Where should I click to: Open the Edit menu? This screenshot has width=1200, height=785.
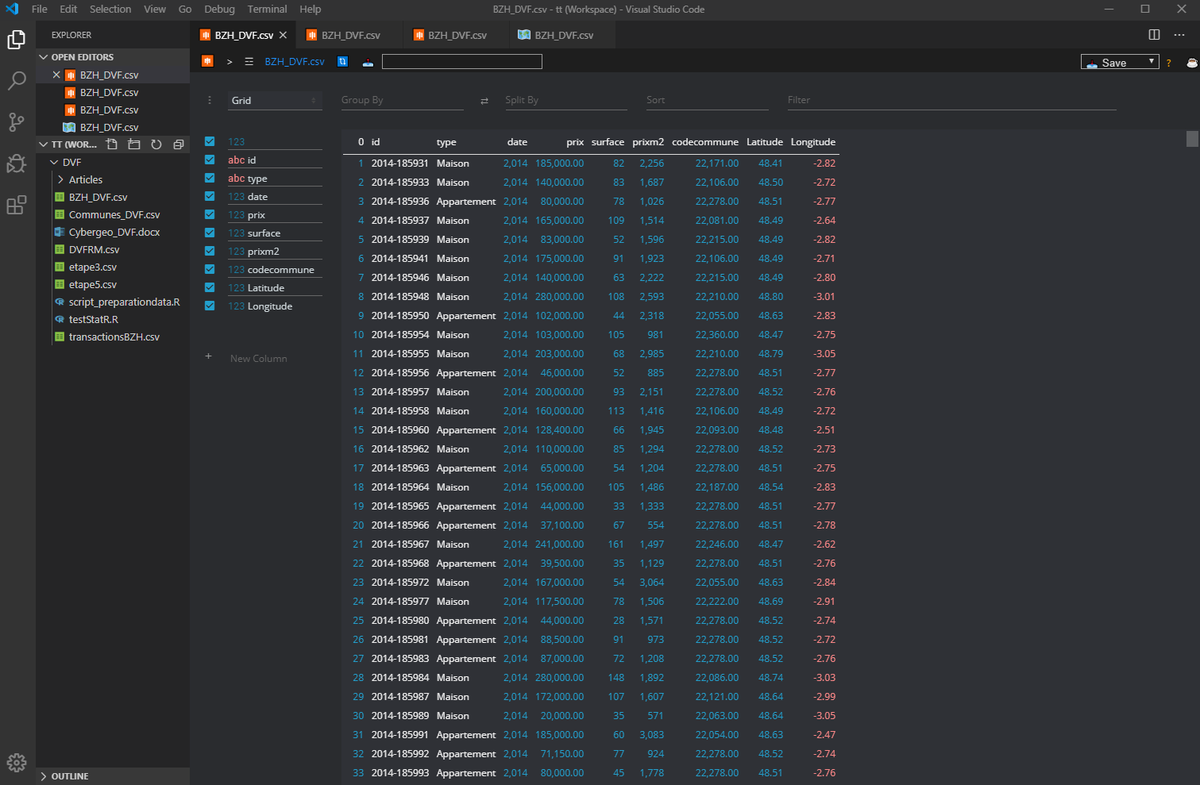point(68,9)
